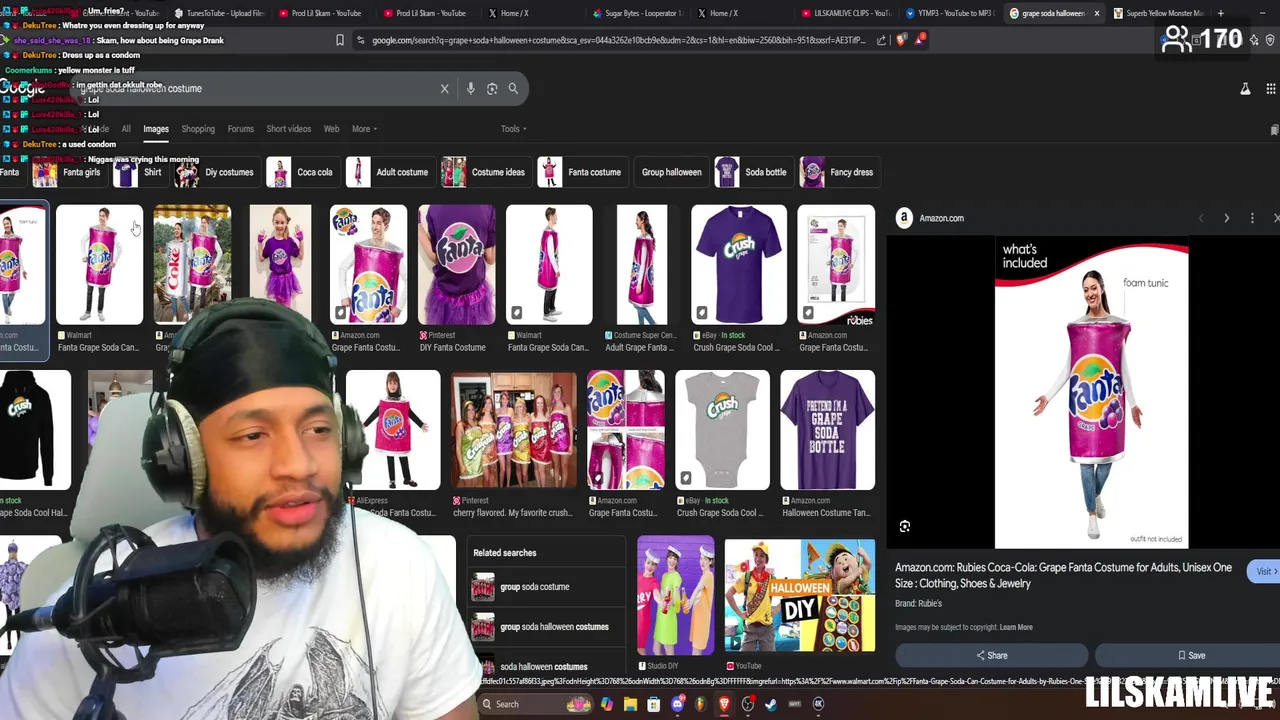This screenshot has height=720, width=1280.
Task: Open Crush Grape purple t-shirt eBay thumbnail
Action: (739, 265)
